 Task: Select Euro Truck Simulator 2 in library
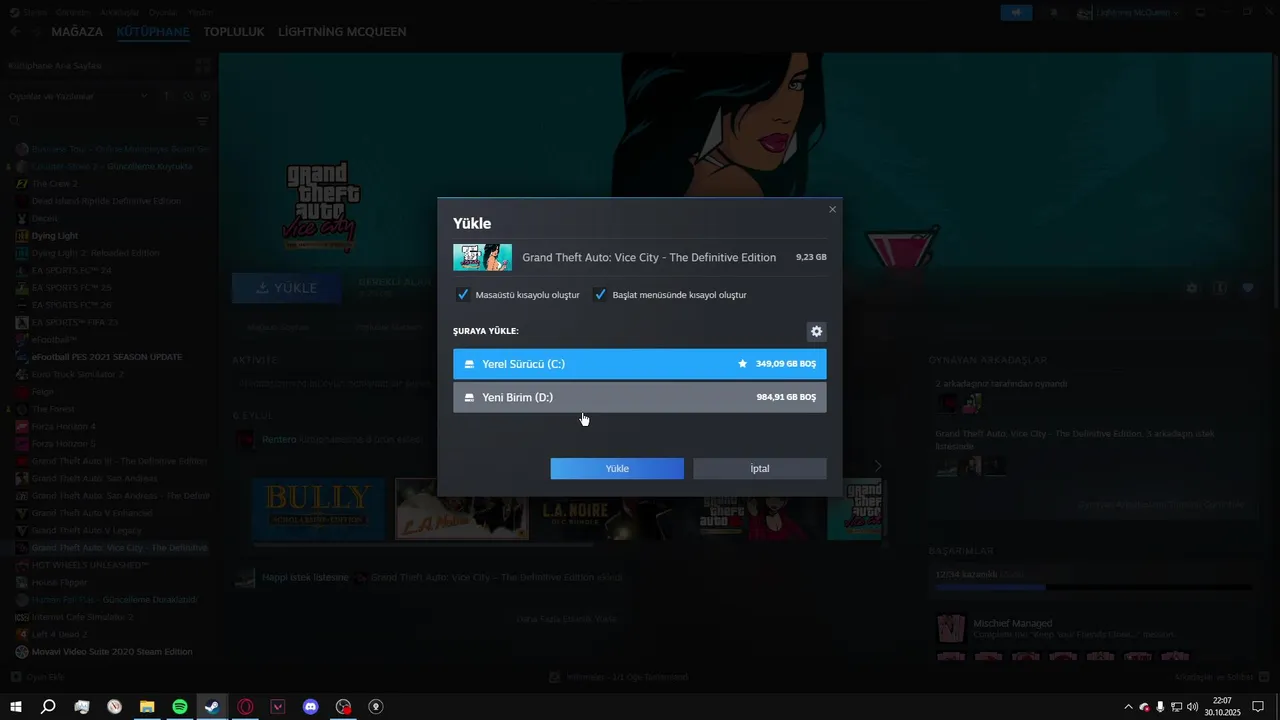[x=77, y=374]
